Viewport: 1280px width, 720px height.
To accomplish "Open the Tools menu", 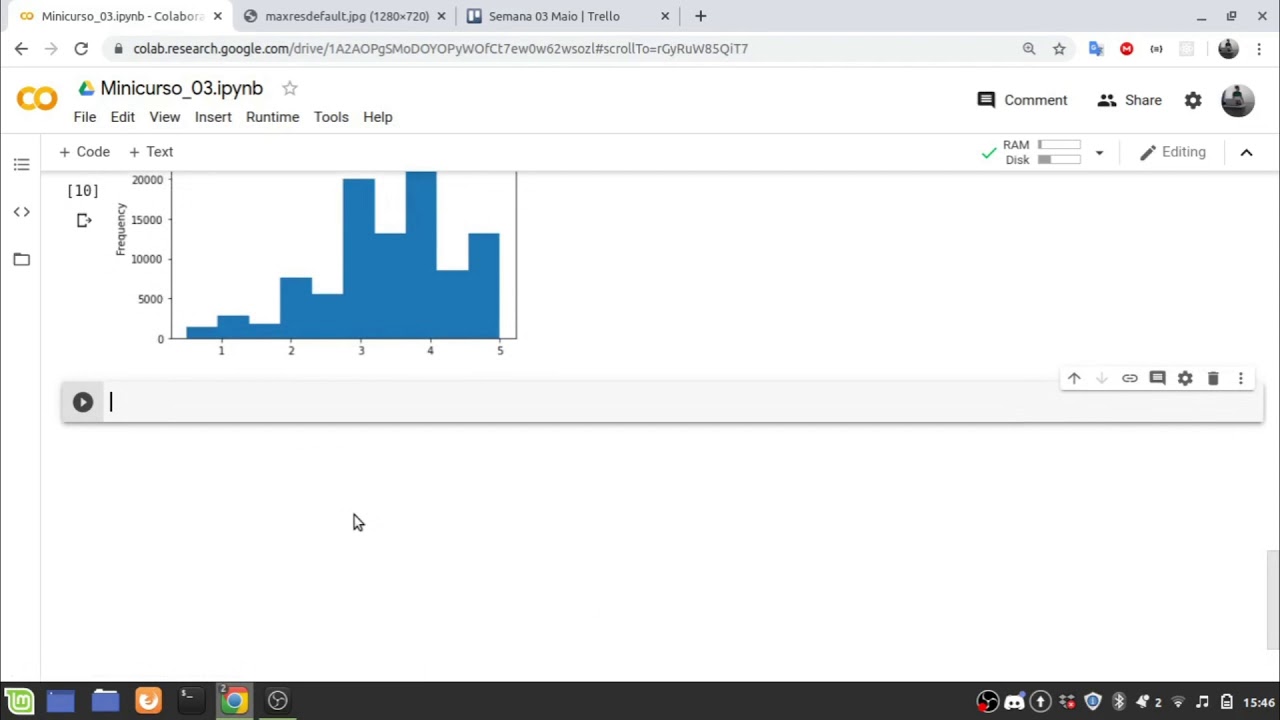I will (331, 117).
